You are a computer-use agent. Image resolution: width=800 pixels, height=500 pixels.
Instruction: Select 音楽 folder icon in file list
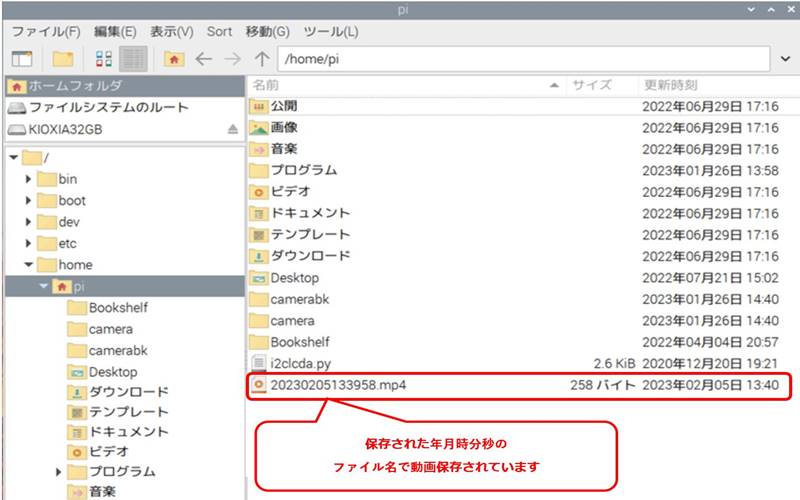coord(259,149)
